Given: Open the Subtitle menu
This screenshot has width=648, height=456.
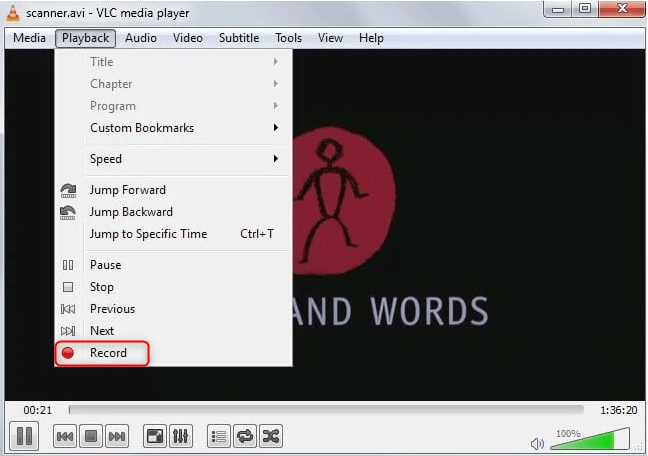Looking at the screenshot, I should pyautogui.click(x=238, y=38).
